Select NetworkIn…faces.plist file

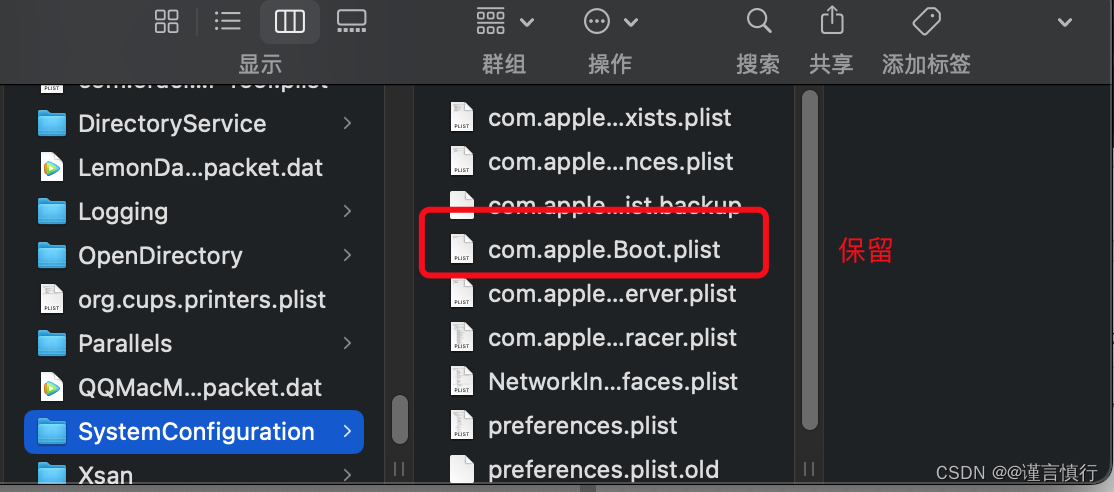tap(613, 382)
